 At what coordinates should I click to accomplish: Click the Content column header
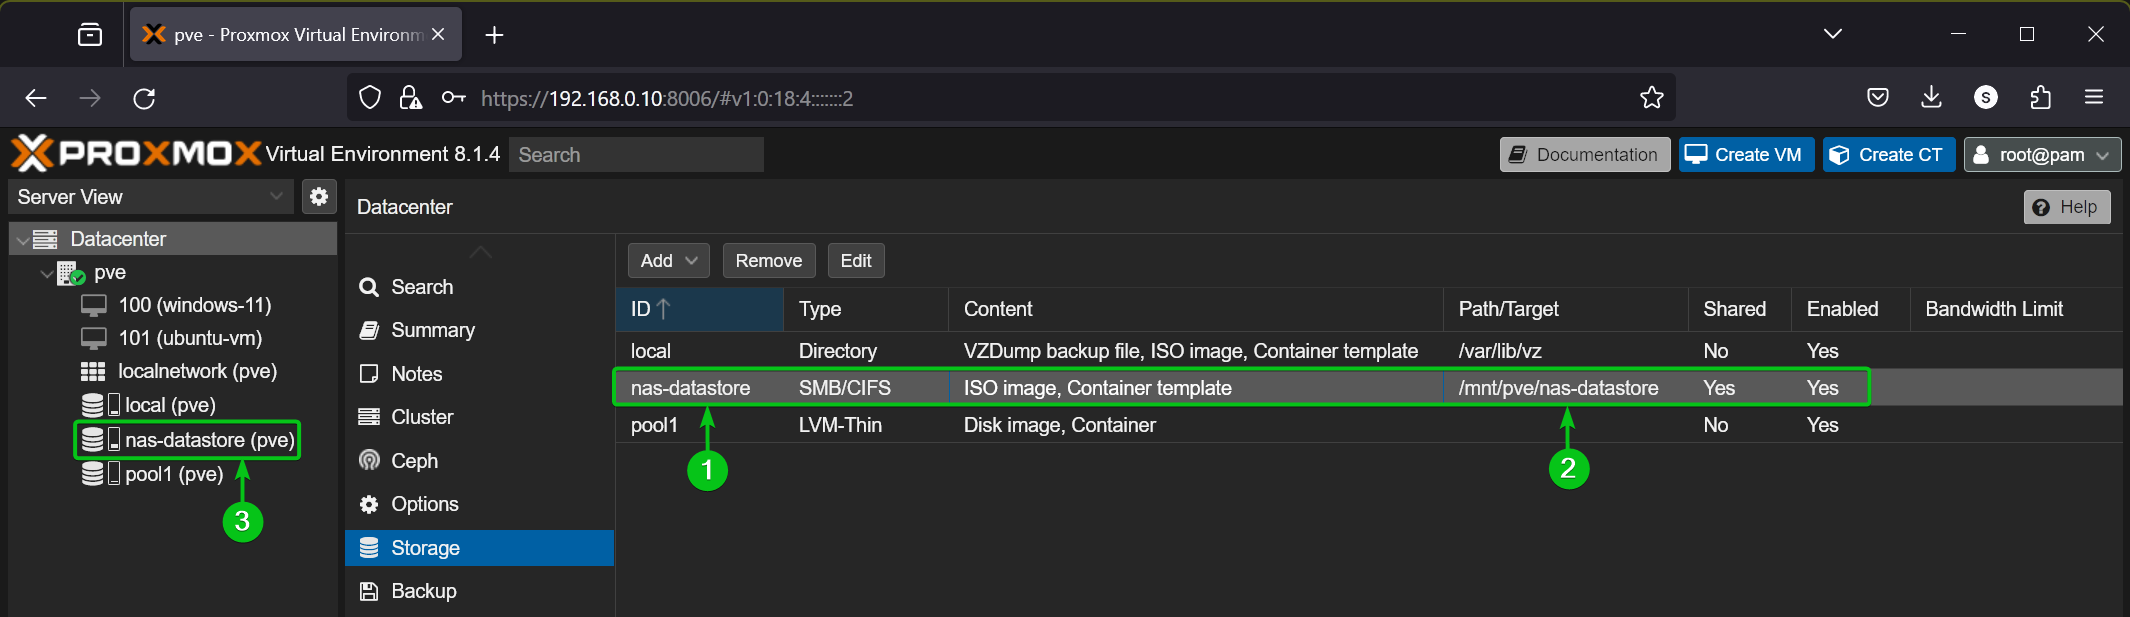tap(1196, 309)
